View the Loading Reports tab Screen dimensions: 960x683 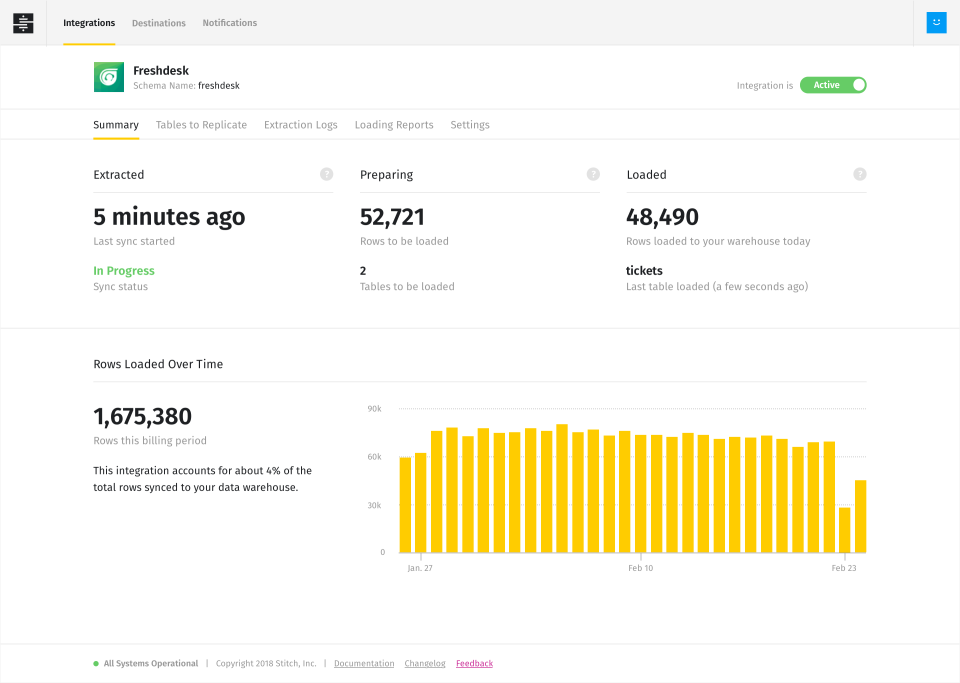[x=394, y=125]
